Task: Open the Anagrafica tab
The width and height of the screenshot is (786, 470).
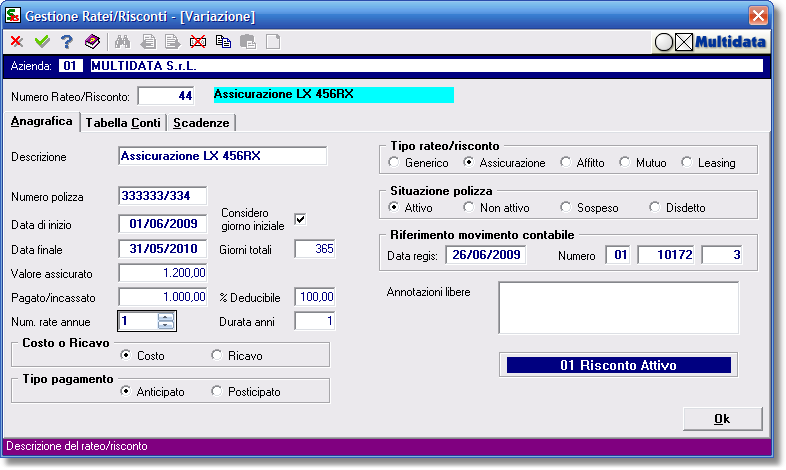Action: (x=42, y=121)
